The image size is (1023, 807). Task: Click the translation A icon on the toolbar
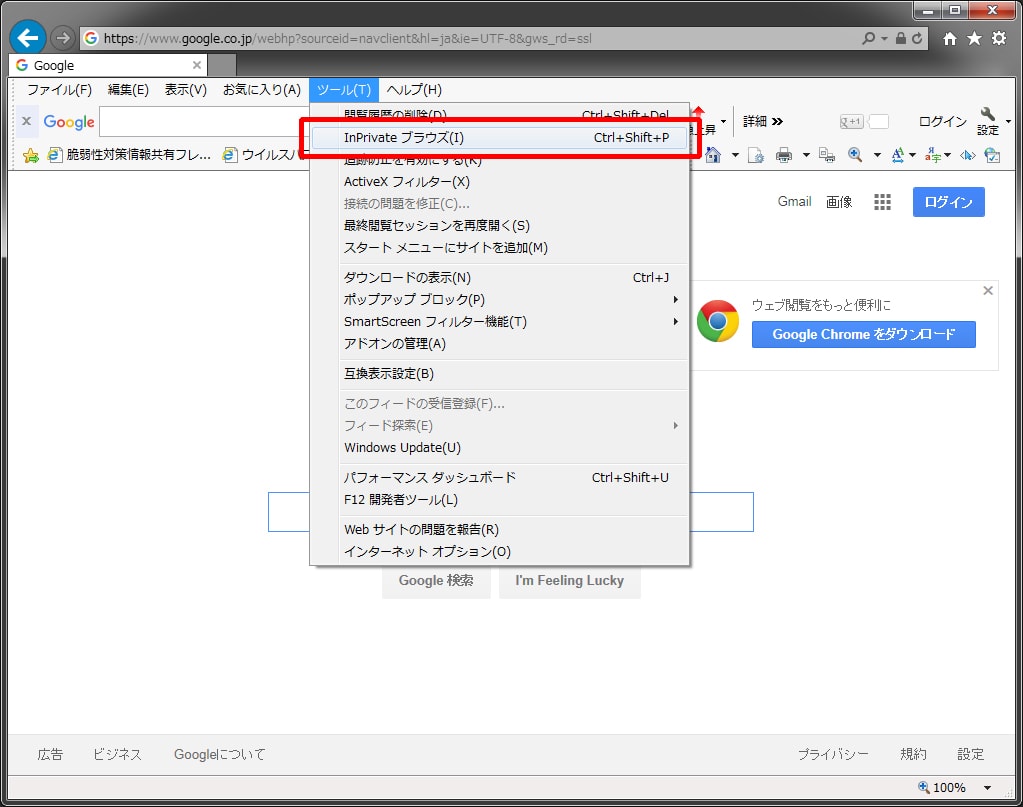[x=897, y=155]
